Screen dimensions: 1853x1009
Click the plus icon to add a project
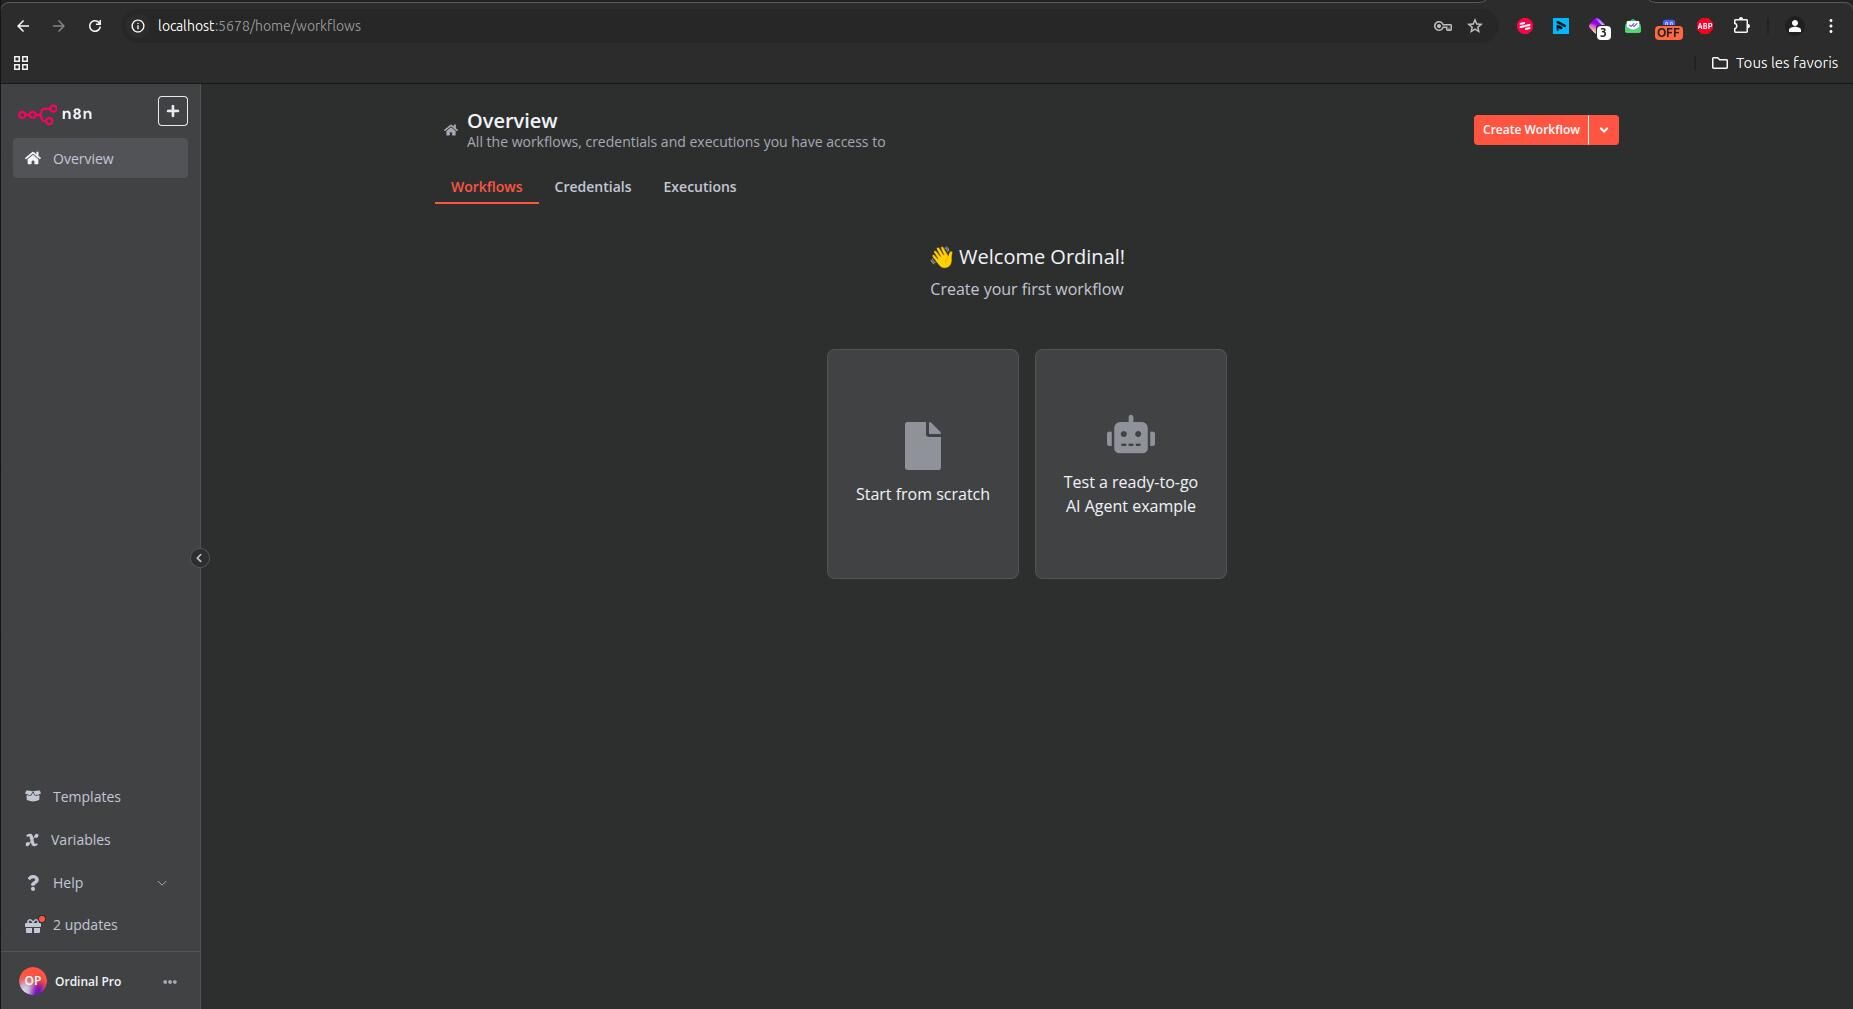[x=172, y=111]
